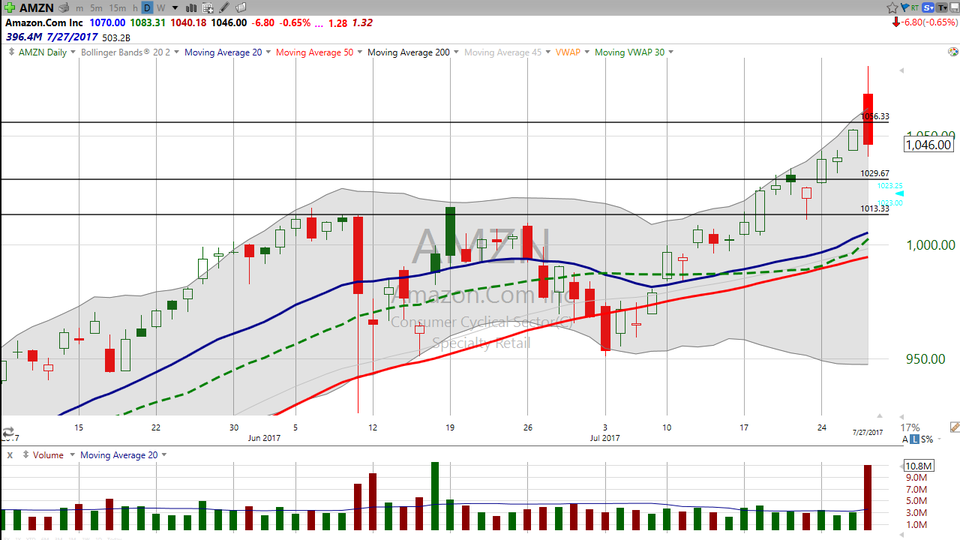Open the gray T dropdown button

(942, 8)
